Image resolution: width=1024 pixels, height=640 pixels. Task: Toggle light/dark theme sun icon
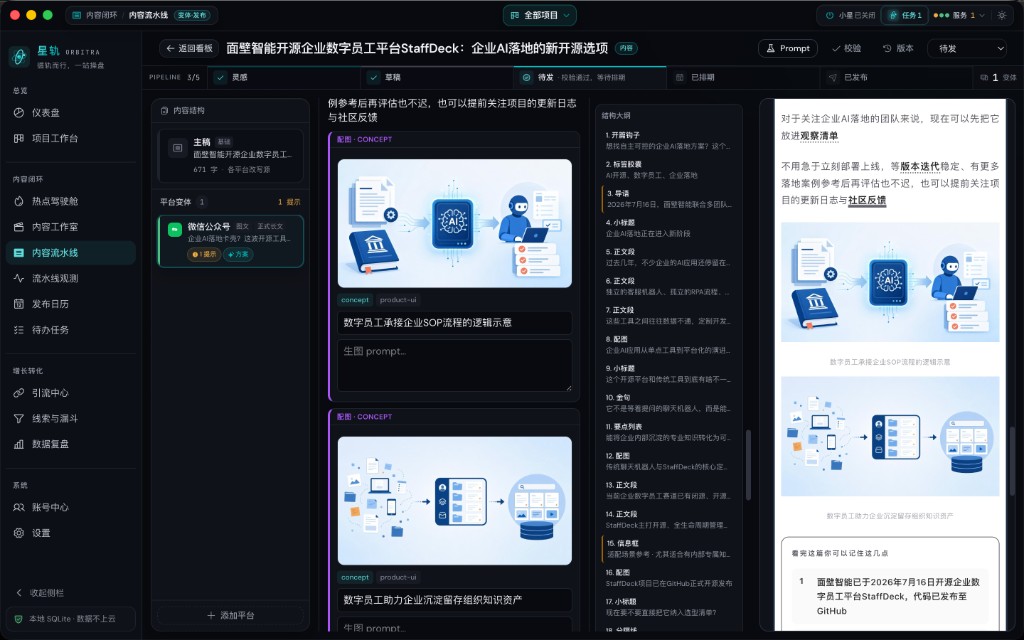click(x=1002, y=15)
